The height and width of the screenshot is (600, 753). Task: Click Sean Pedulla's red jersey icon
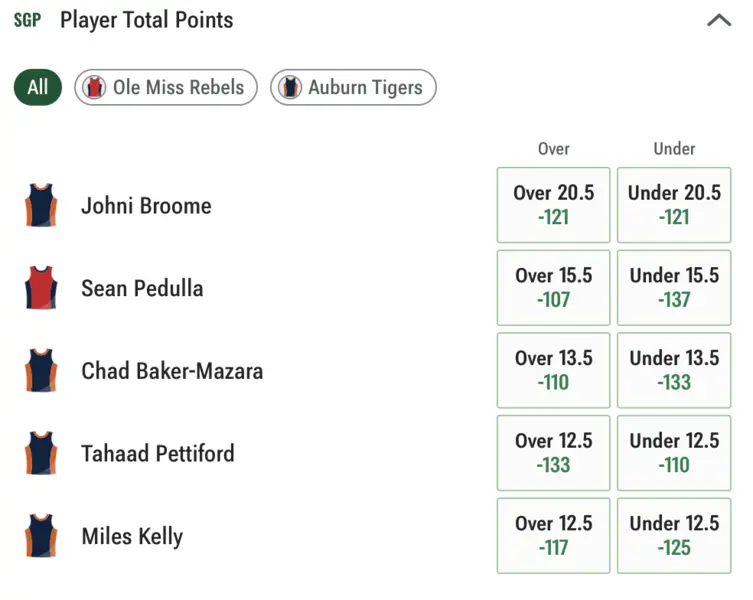coord(41,288)
